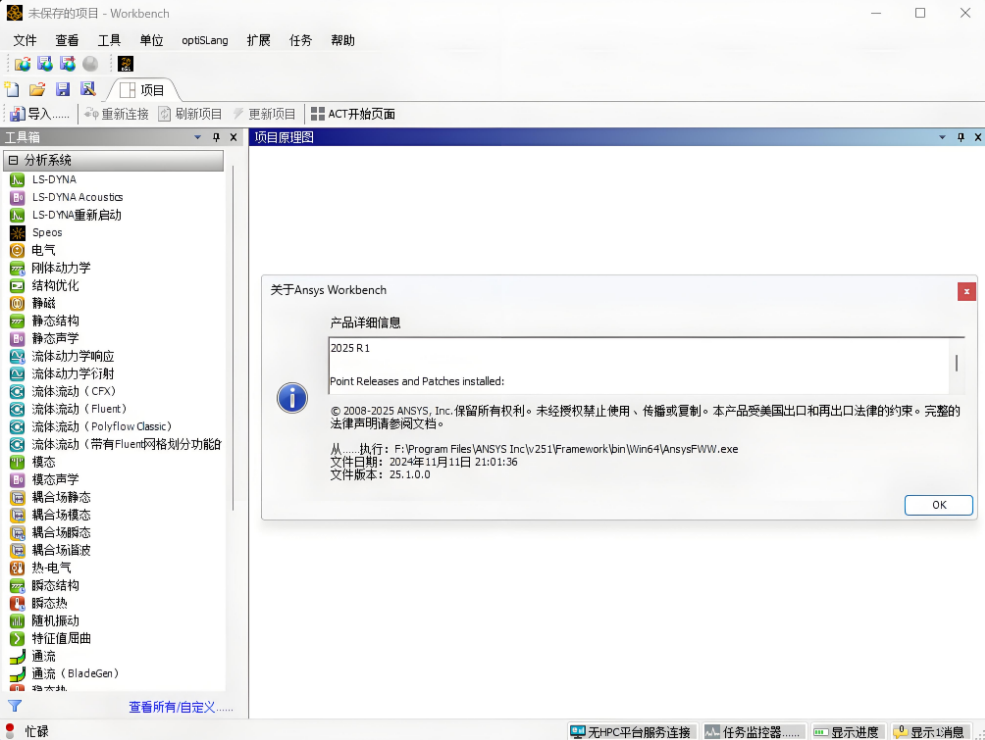The width and height of the screenshot is (985, 740).
Task: Select the 静态结构 icon
Action: coord(17,321)
